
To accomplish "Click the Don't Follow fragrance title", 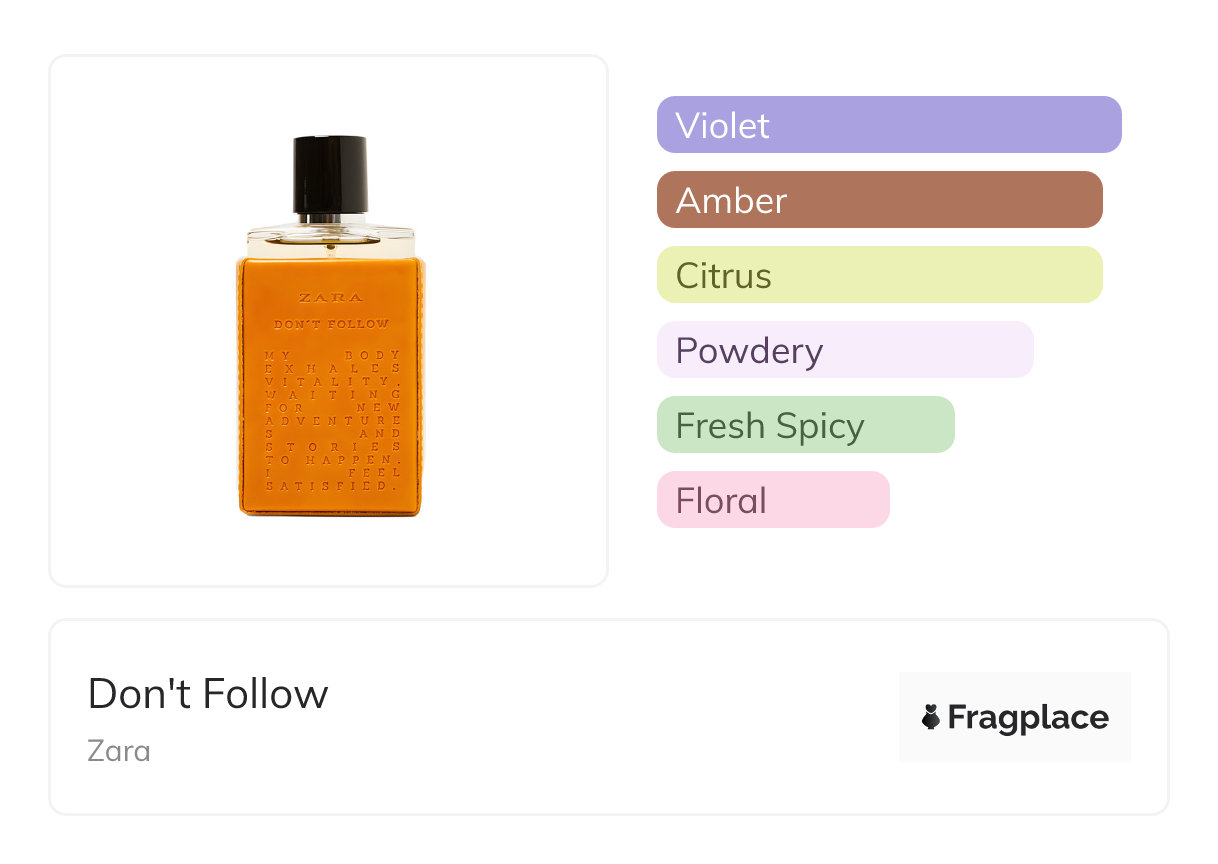I will pos(208,694).
